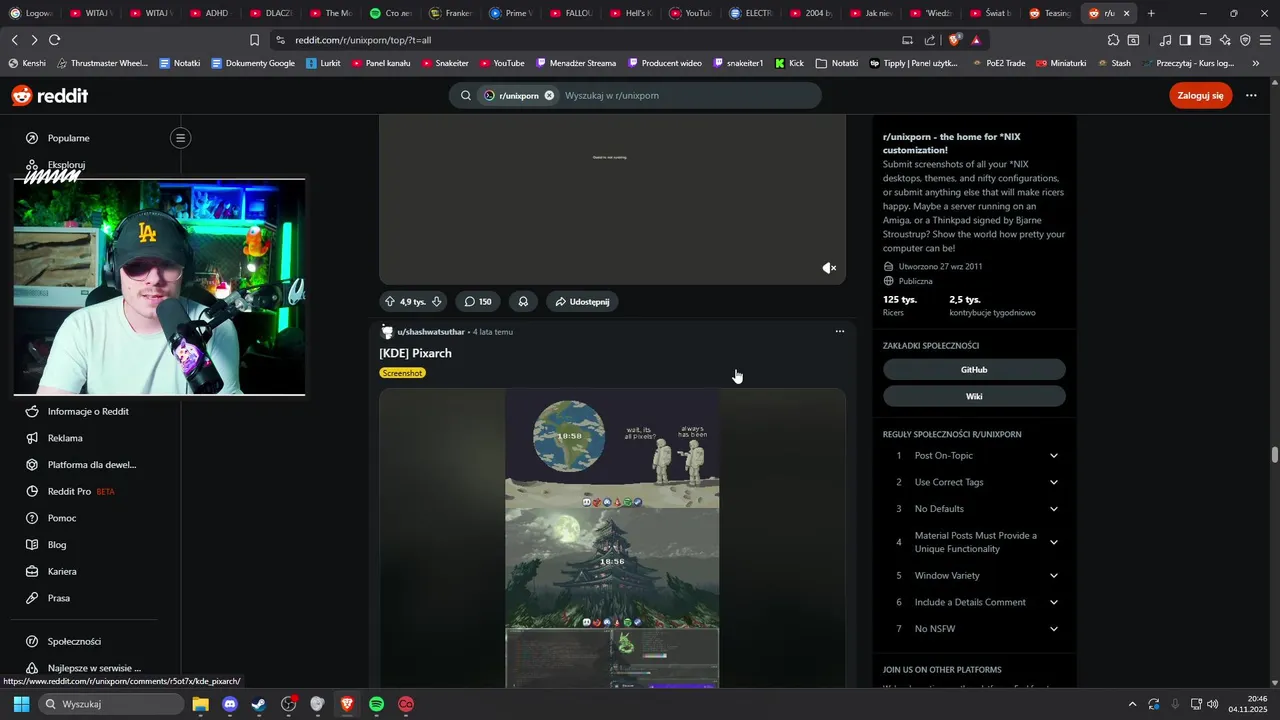Open File Explorer from the taskbar

click(x=200, y=704)
